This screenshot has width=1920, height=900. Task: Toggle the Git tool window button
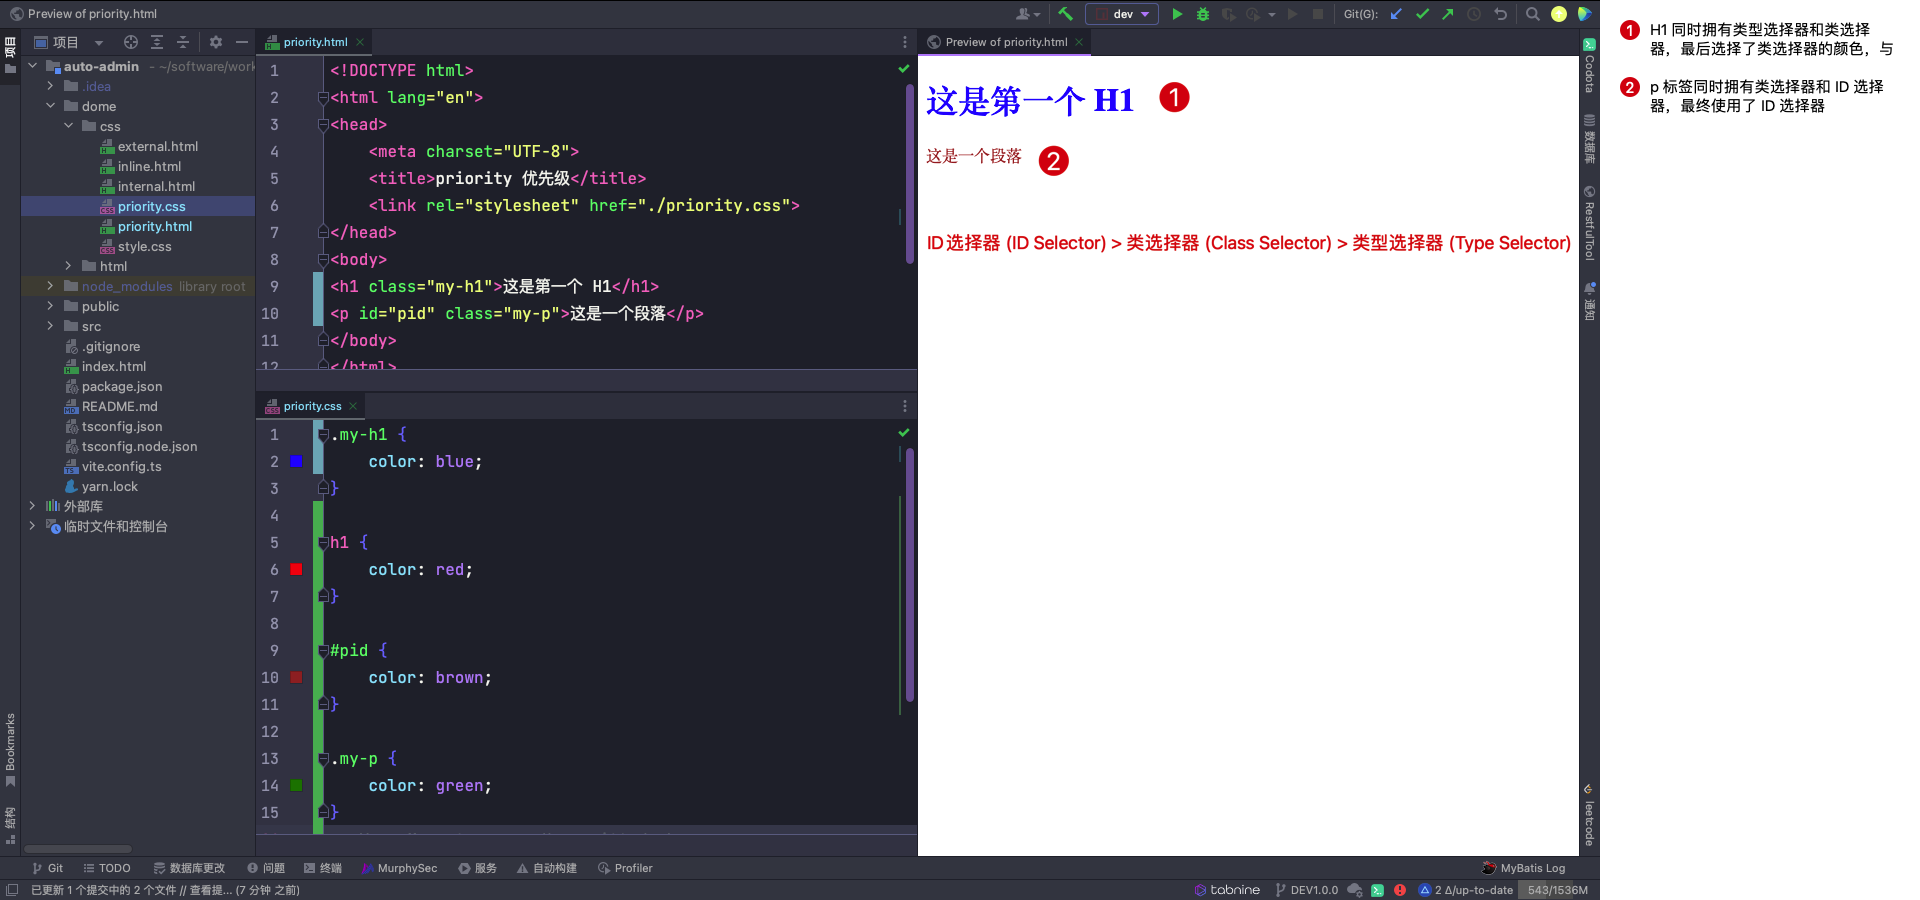click(x=47, y=868)
